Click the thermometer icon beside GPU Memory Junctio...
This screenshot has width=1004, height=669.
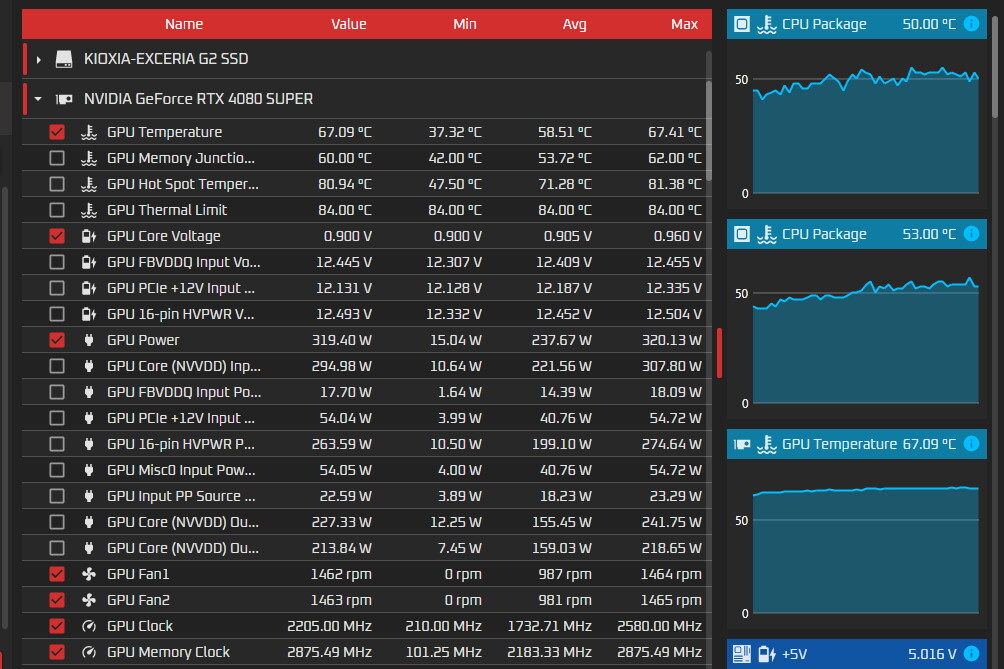coord(89,158)
